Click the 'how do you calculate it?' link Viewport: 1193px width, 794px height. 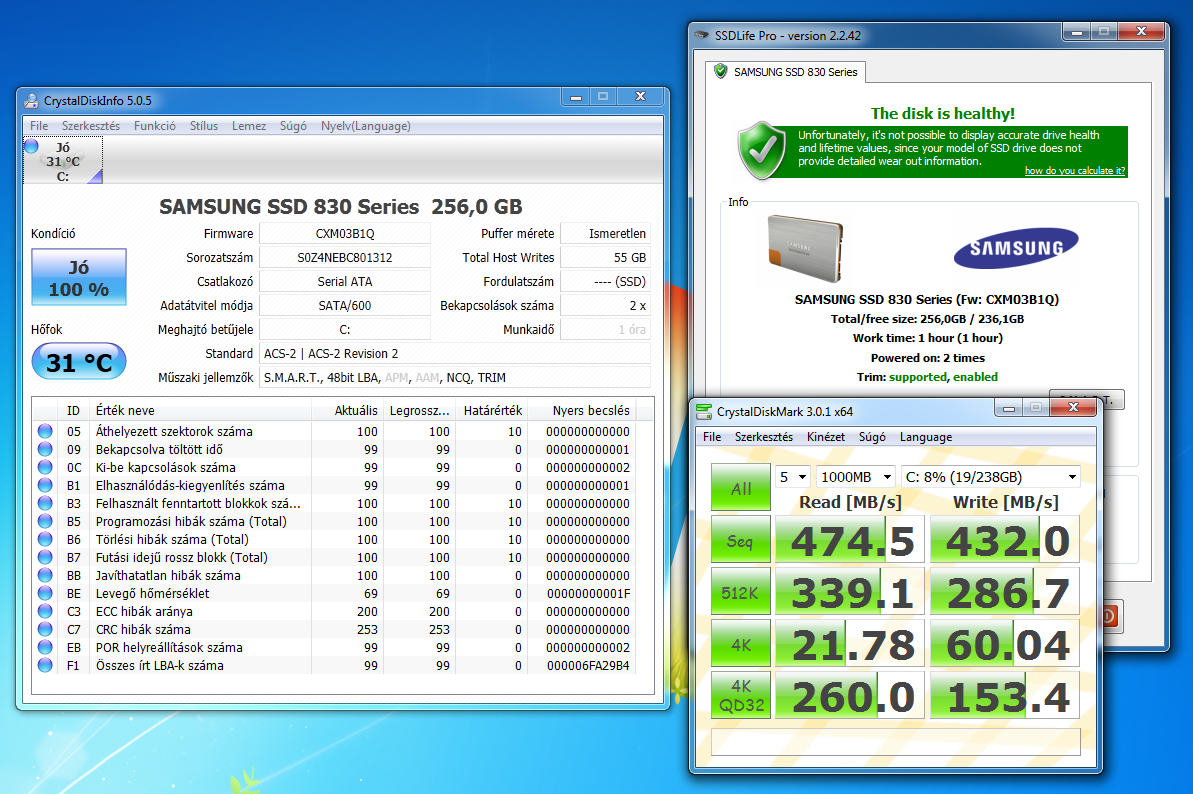pos(1075,171)
